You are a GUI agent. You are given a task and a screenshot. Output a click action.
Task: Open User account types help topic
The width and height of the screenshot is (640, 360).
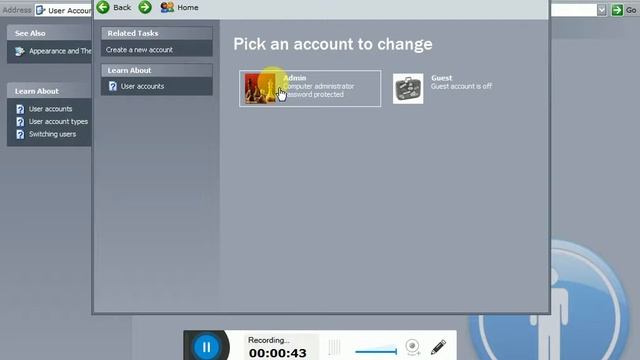58,122
